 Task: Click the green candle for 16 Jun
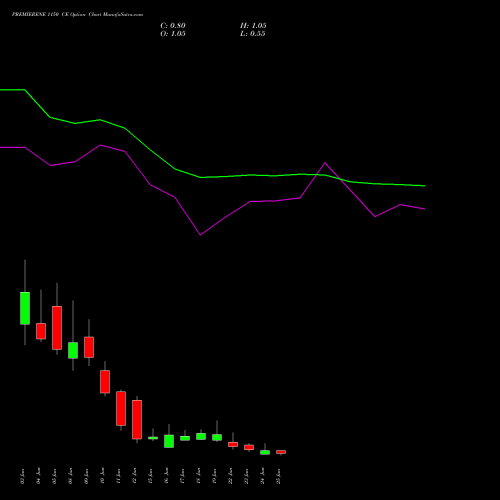click(169, 441)
